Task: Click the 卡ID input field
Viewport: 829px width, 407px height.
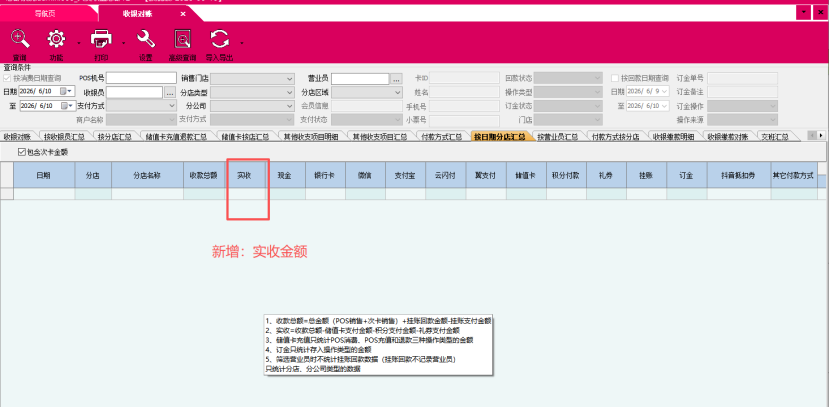Action: pos(464,78)
